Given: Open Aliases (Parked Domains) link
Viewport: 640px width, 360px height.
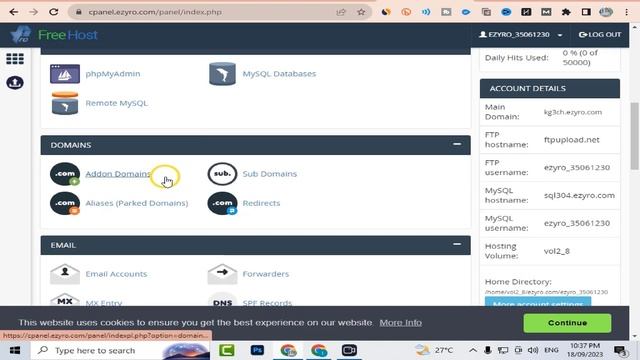Looking at the screenshot, I should tap(137, 203).
